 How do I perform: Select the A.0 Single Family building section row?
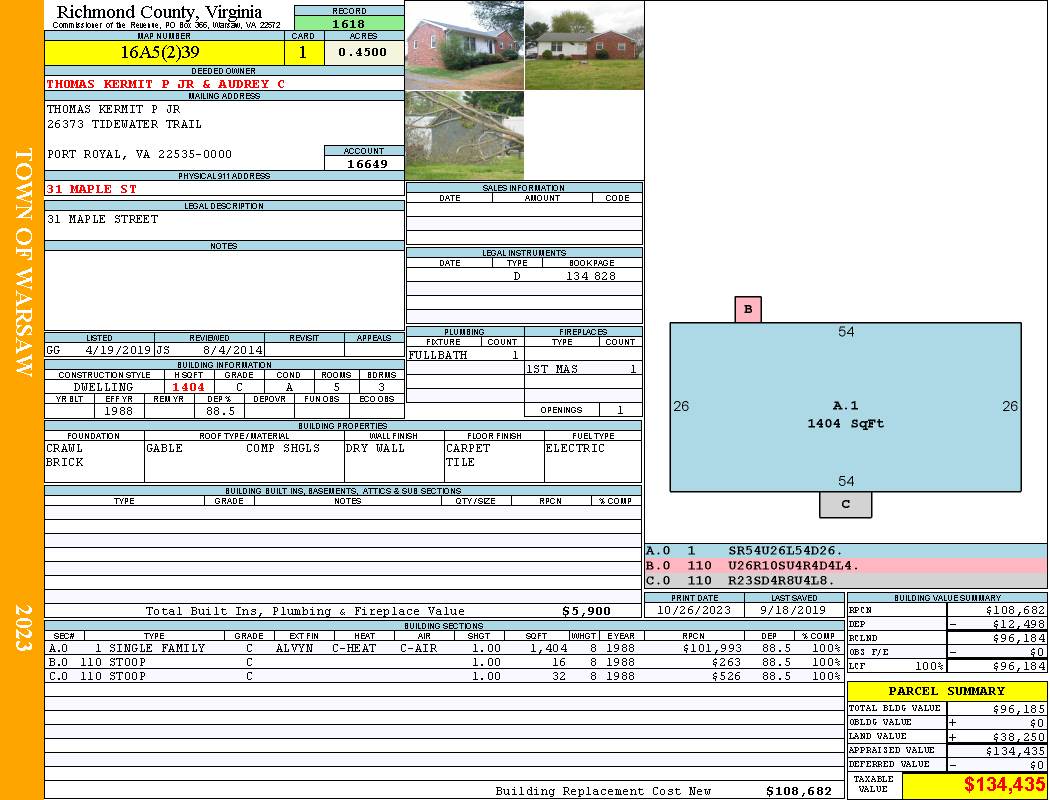(440, 648)
